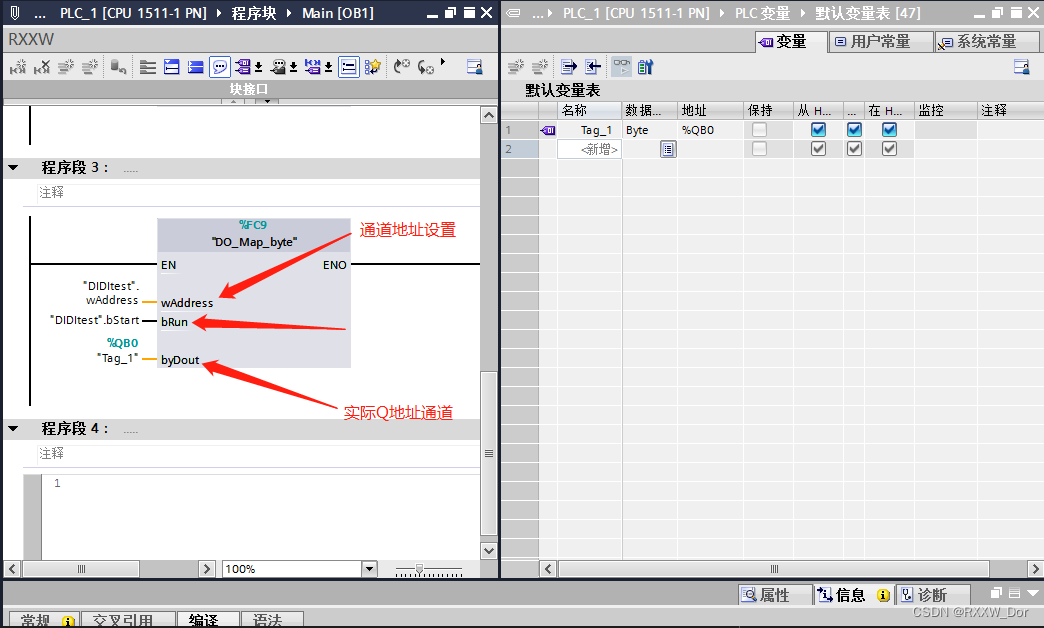This screenshot has height=628, width=1044.
Task: Click the <新增> name input cell
Action: pos(589,149)
